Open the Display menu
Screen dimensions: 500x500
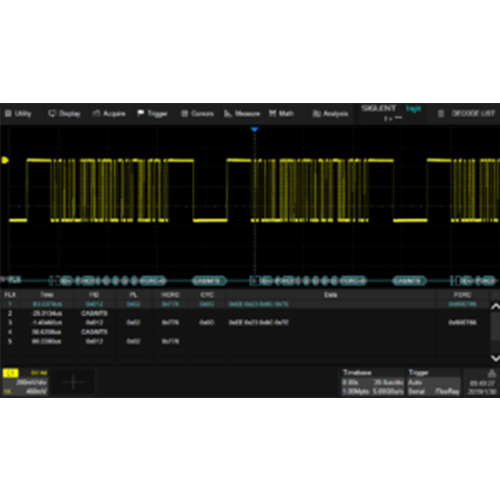[x=64, y=114]
